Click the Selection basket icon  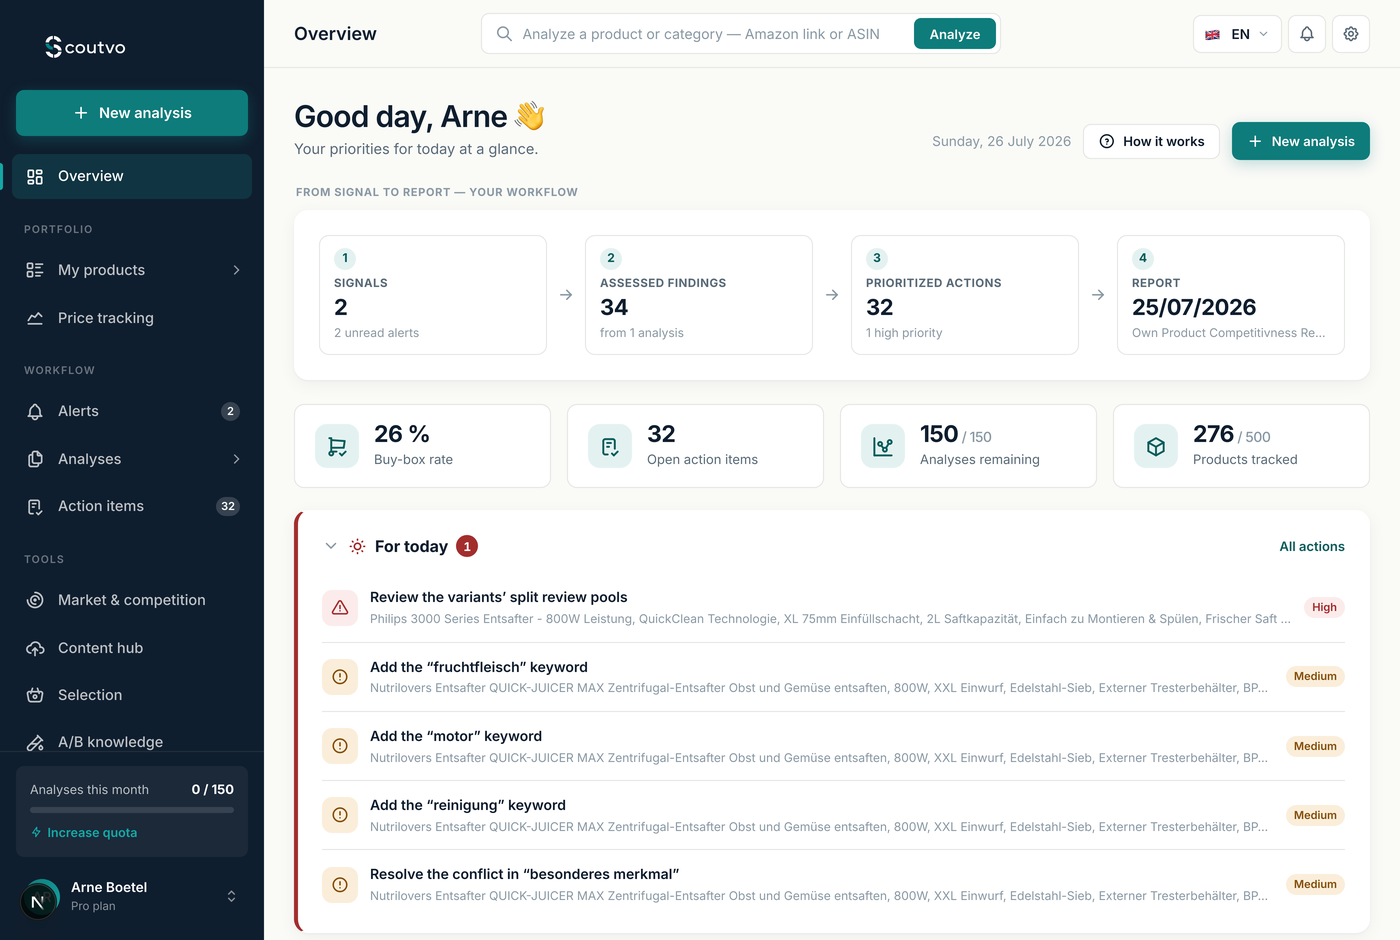click(x=35, y=695)
